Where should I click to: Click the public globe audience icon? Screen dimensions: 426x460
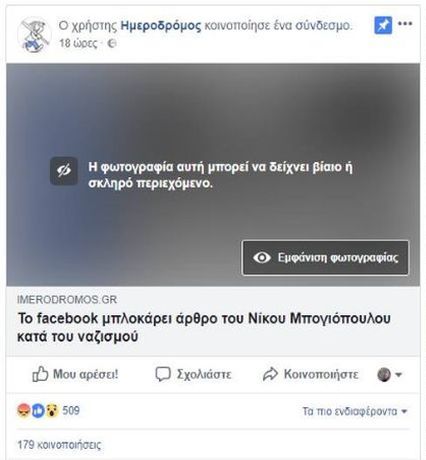click(x=112, y=43)
